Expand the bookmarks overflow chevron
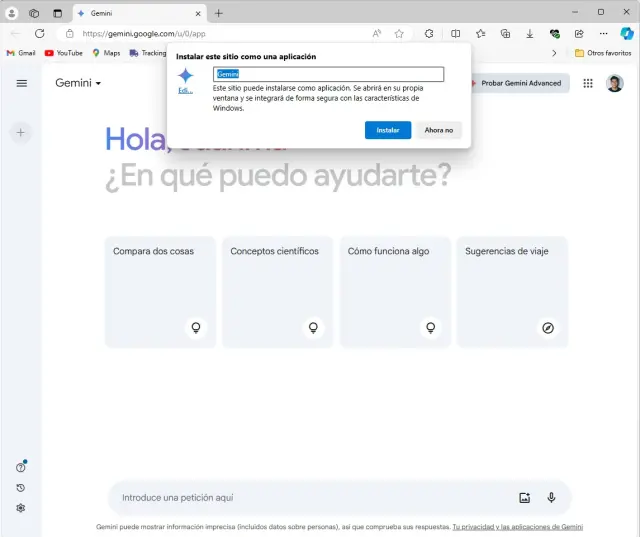Image resolution: width=640 pixels, height=537 pixels. 555,52
